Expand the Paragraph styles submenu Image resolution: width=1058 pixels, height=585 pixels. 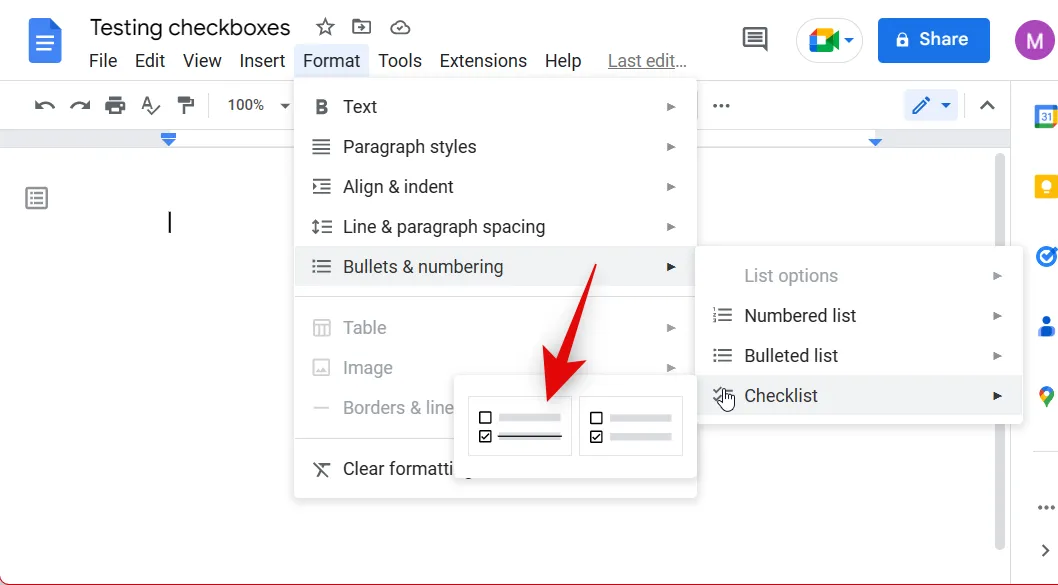click(495, 146)
